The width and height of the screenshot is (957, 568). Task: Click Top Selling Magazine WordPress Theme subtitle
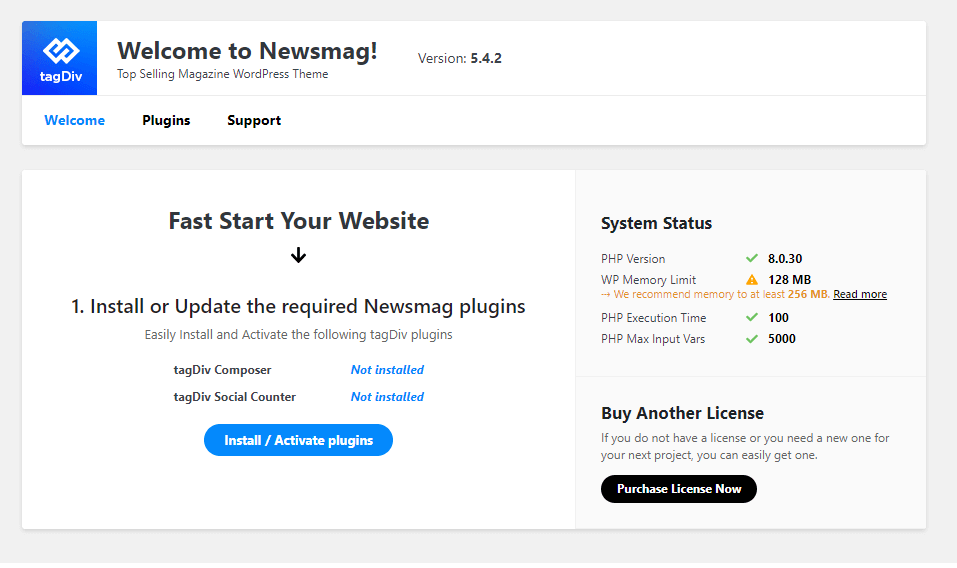tap(223, 74)
